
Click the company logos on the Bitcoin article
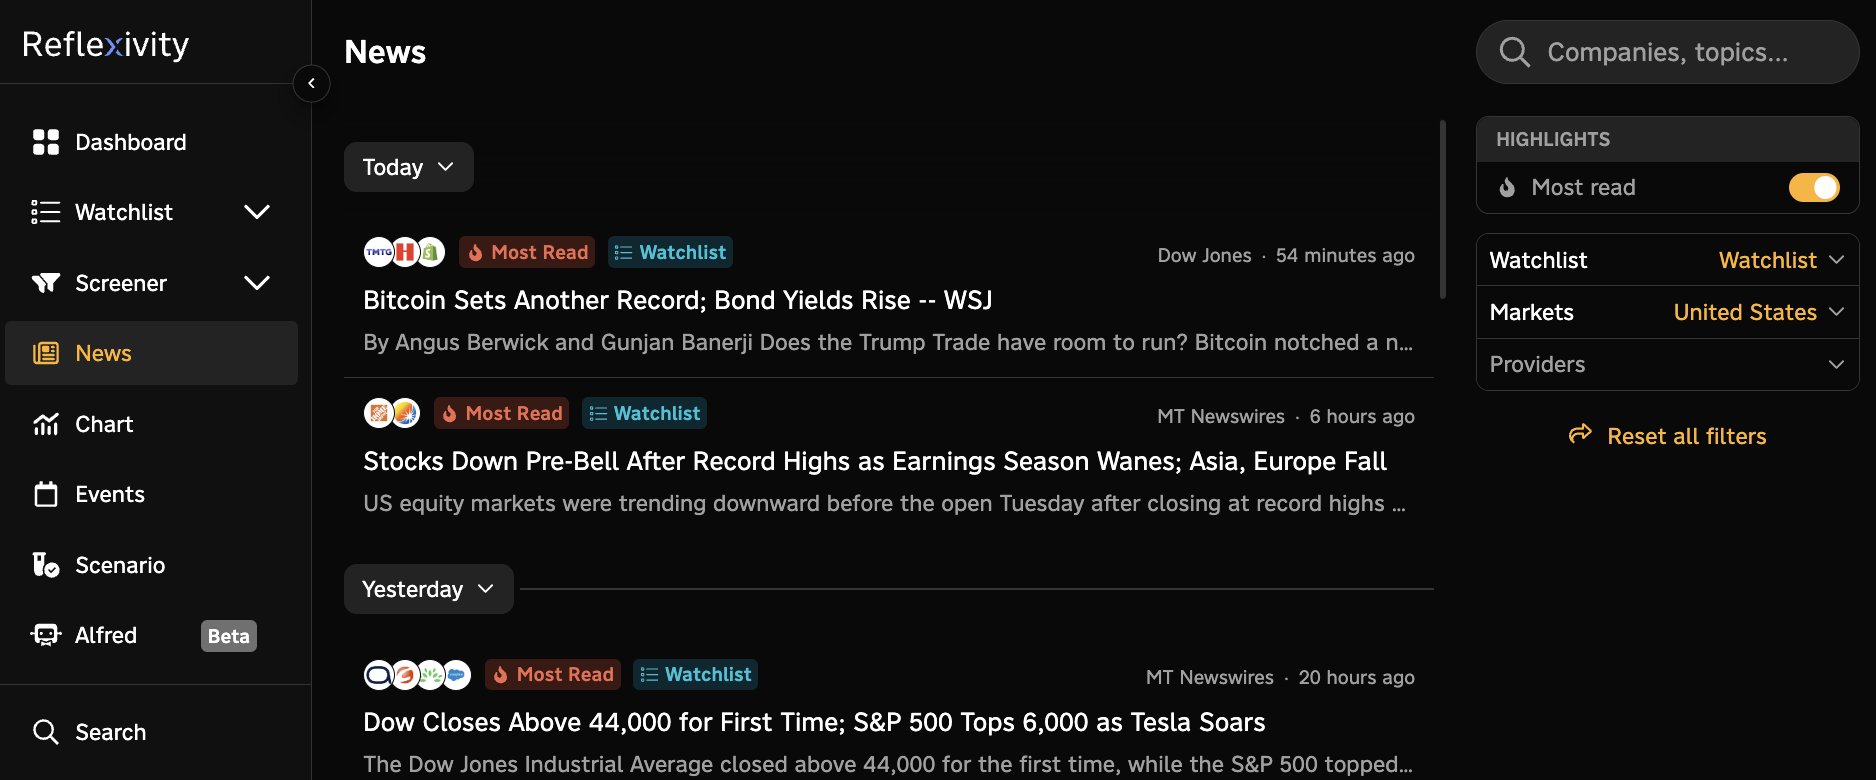point(404,252)
